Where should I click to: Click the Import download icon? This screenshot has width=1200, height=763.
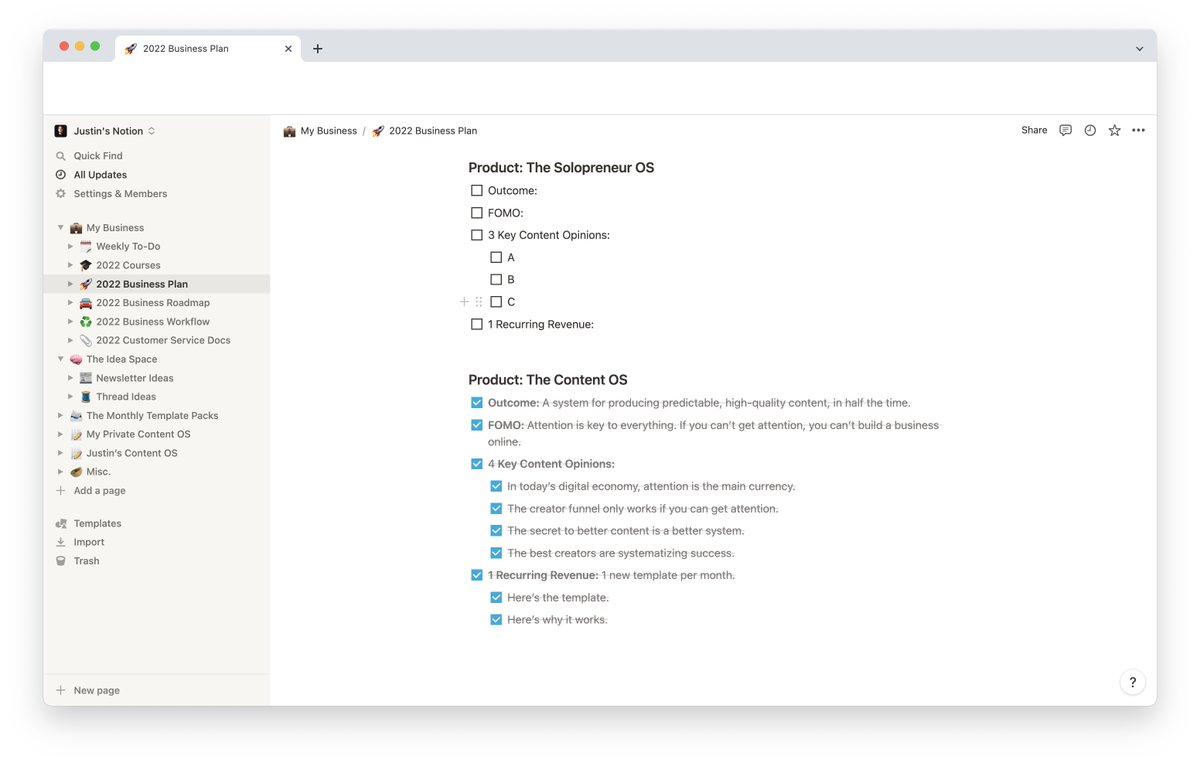61,542
